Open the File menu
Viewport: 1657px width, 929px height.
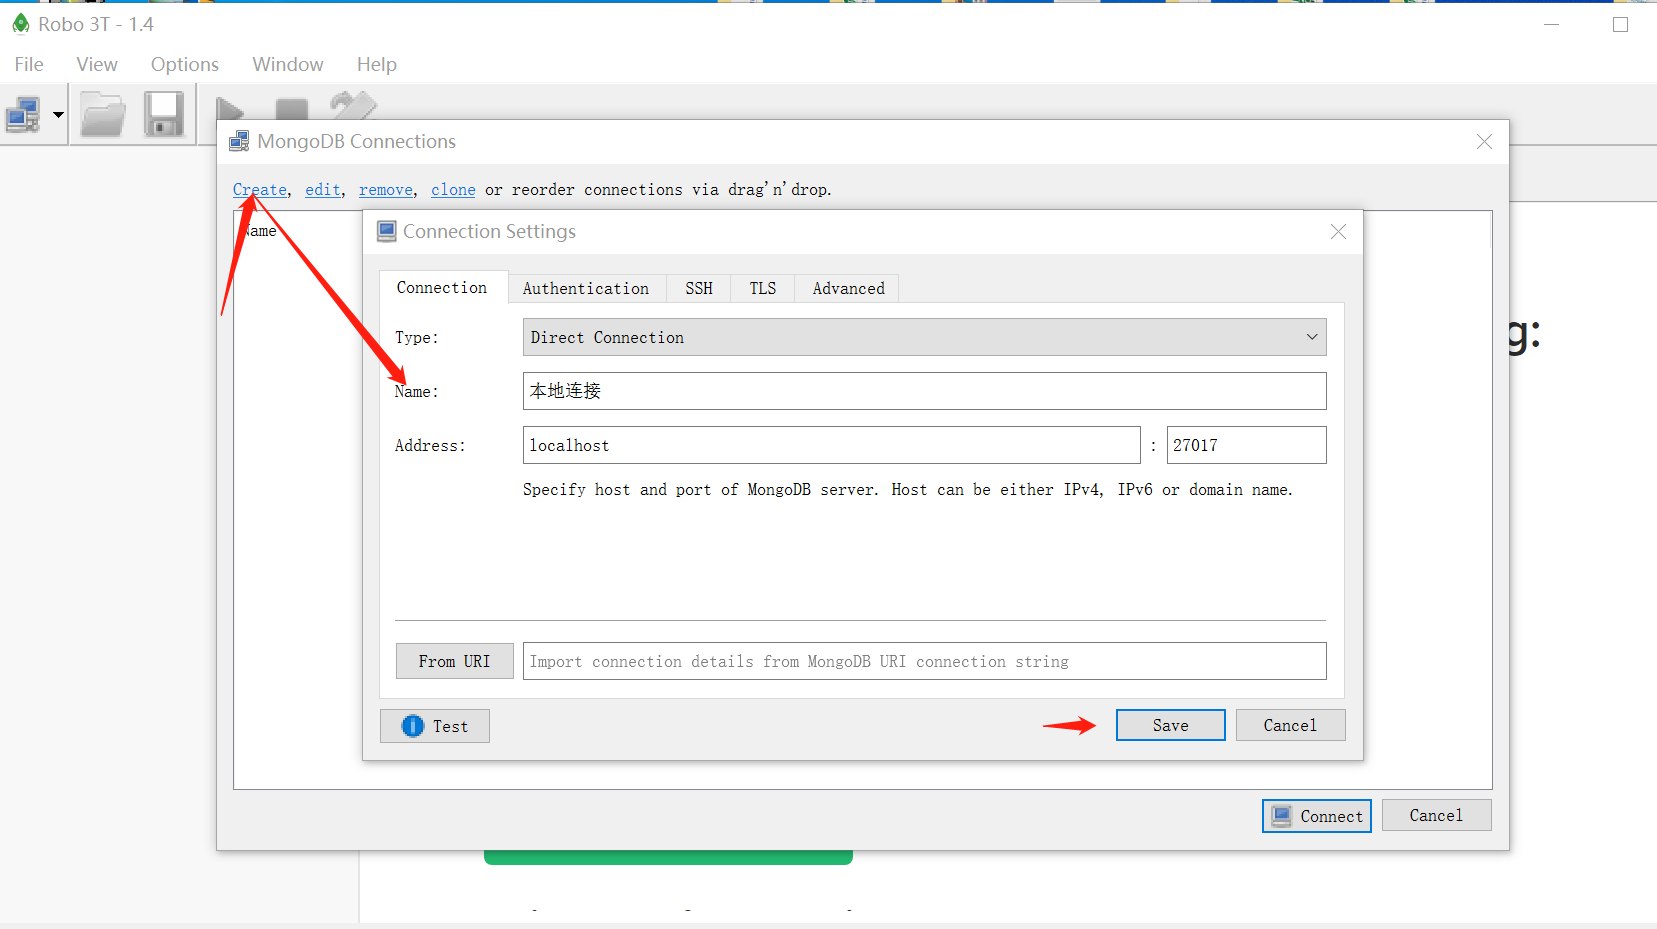point(29,64)
